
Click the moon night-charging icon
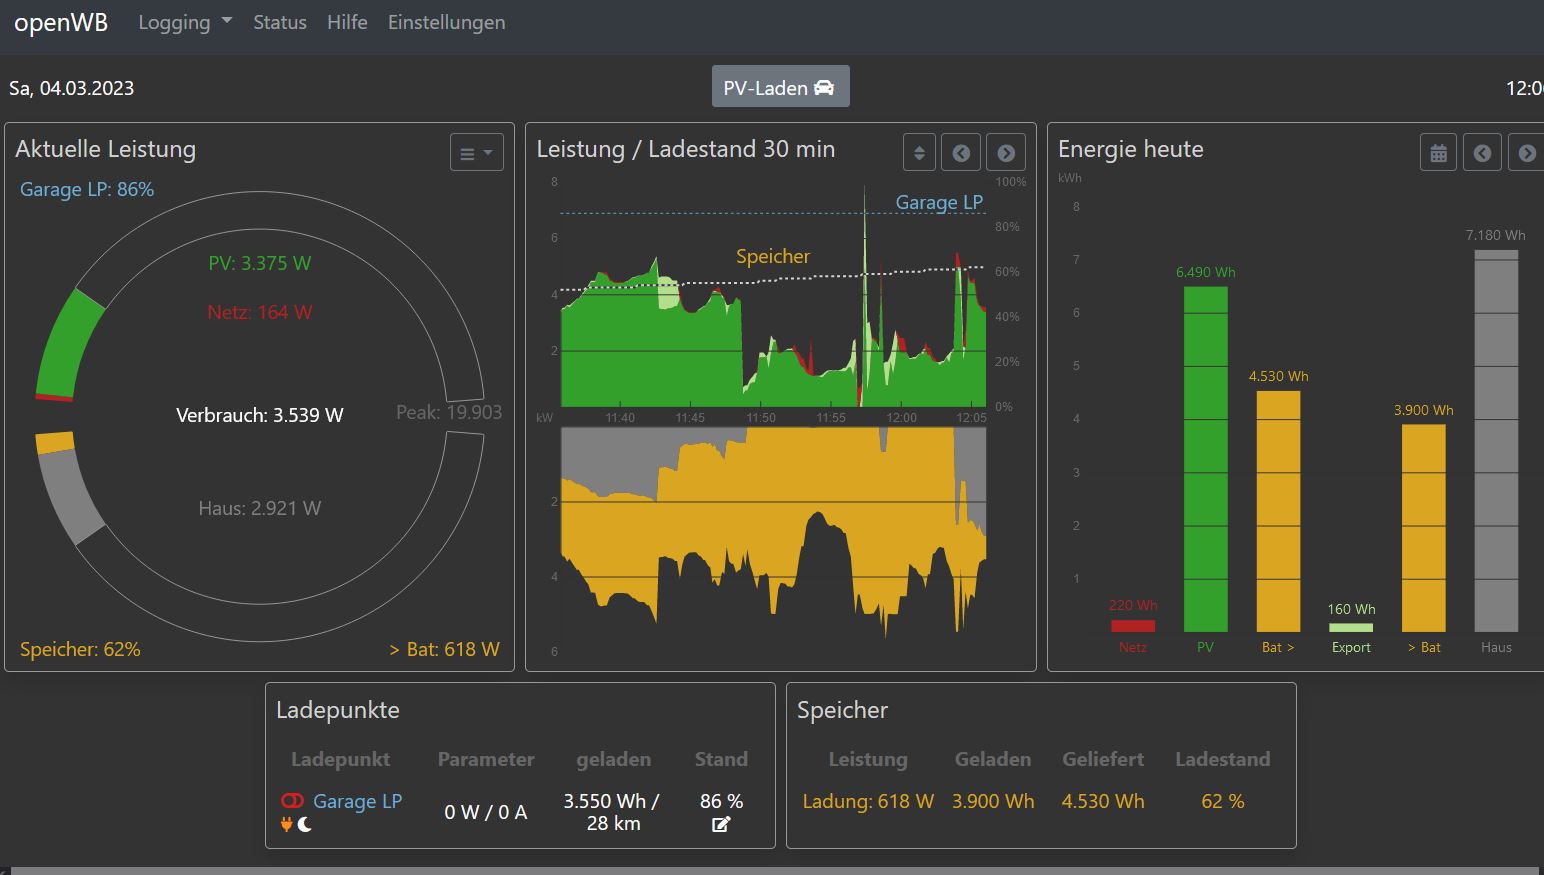pos(305,825)
